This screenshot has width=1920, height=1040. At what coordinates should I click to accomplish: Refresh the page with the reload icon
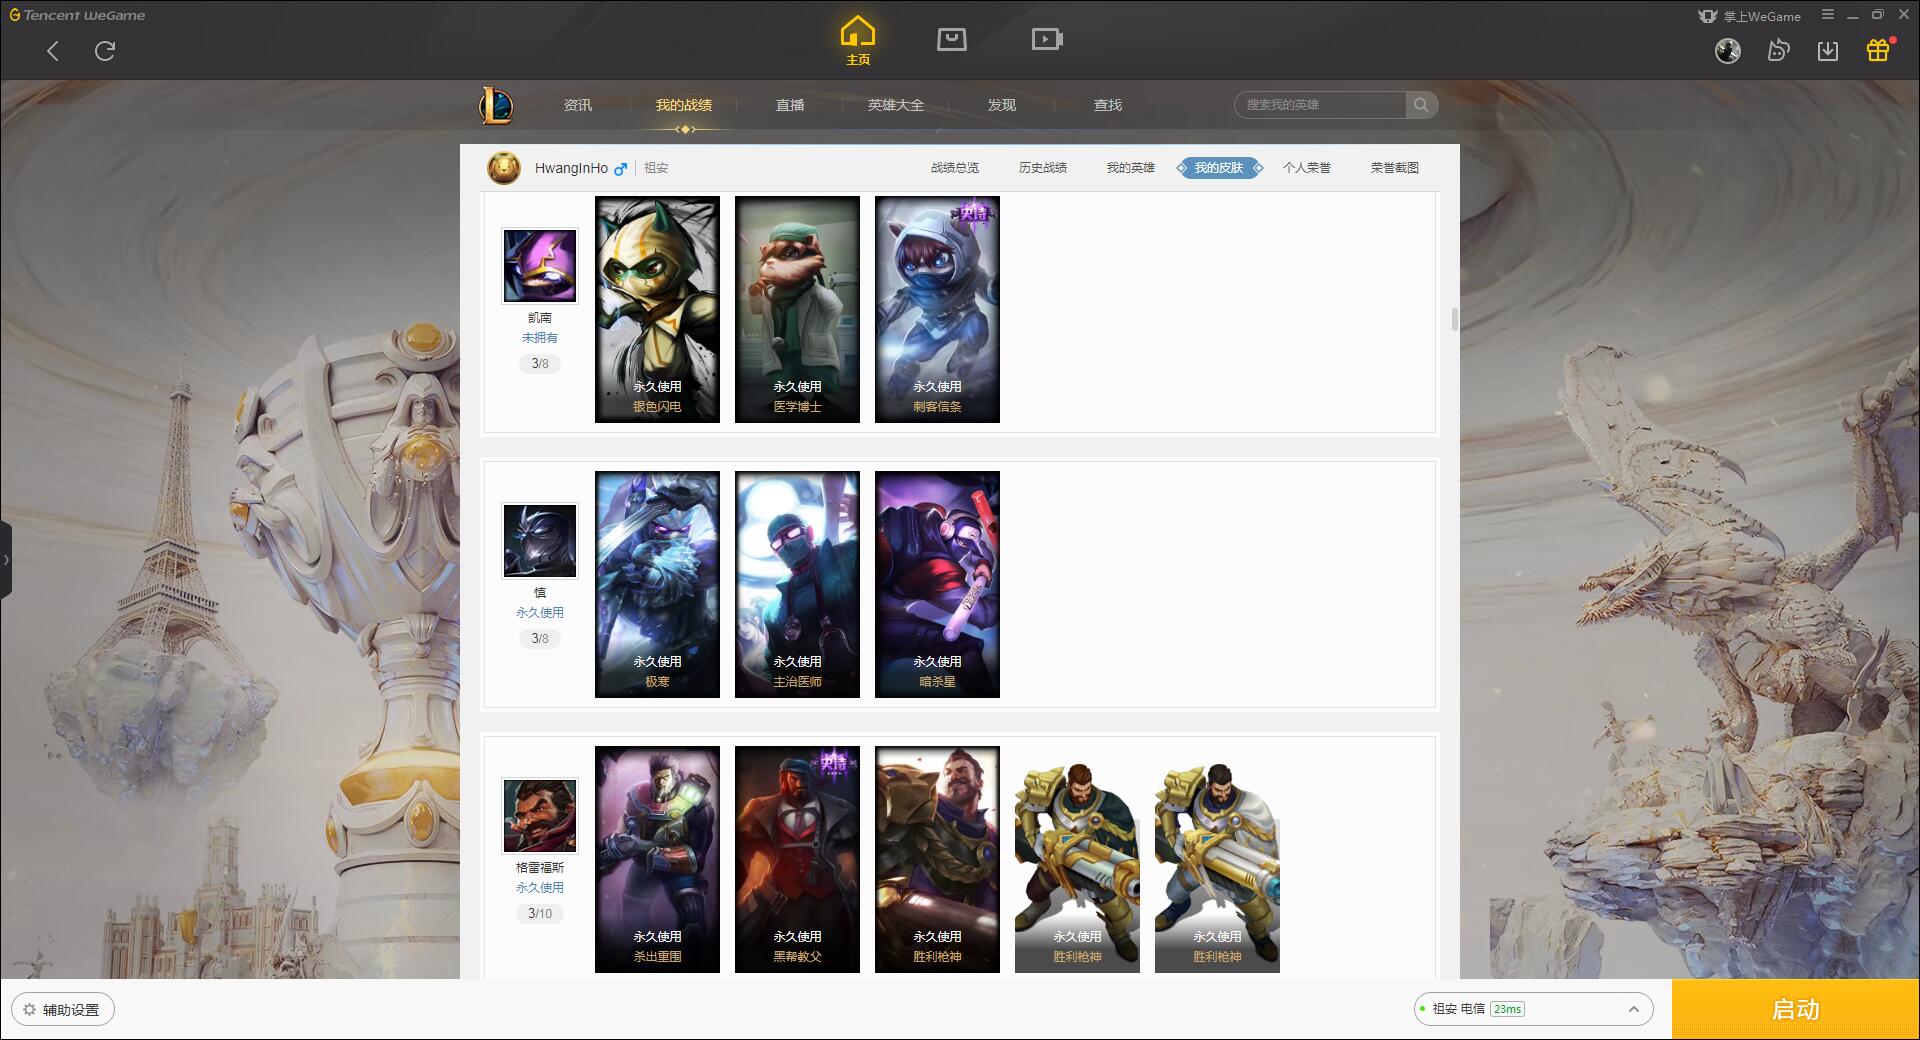105,51
